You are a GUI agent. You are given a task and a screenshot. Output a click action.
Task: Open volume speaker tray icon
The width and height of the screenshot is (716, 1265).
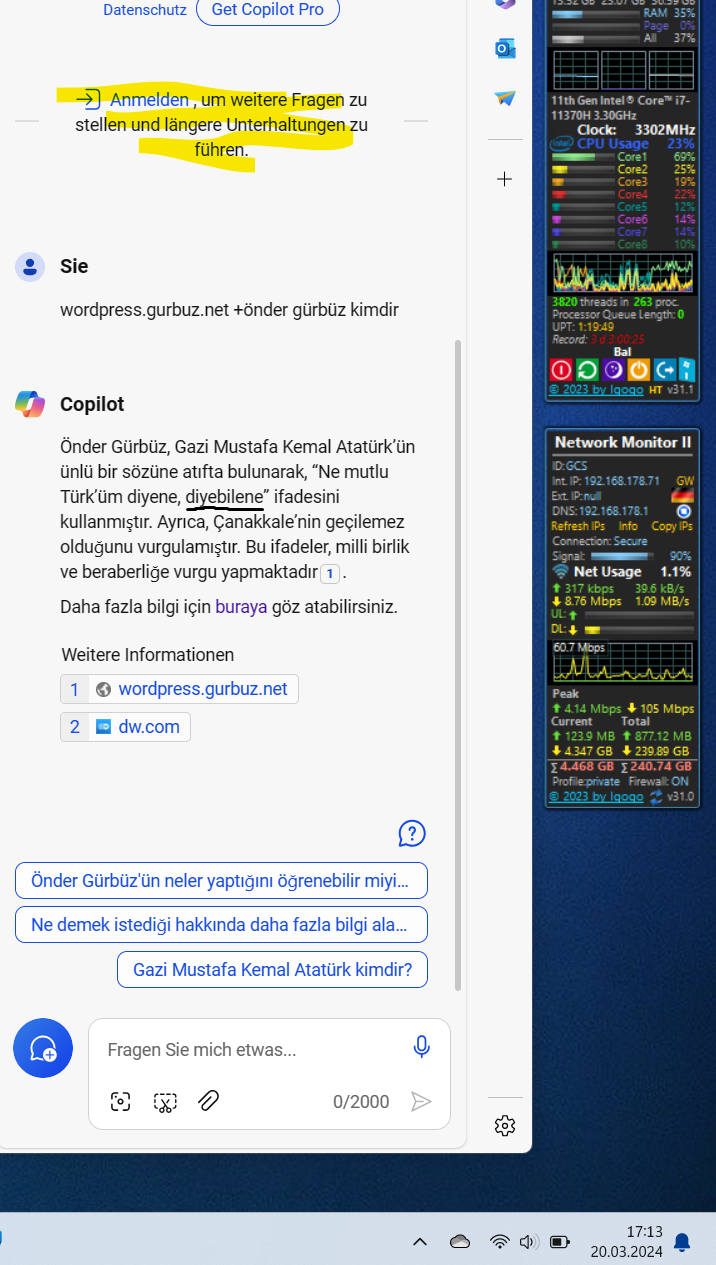click(529, 1242)
